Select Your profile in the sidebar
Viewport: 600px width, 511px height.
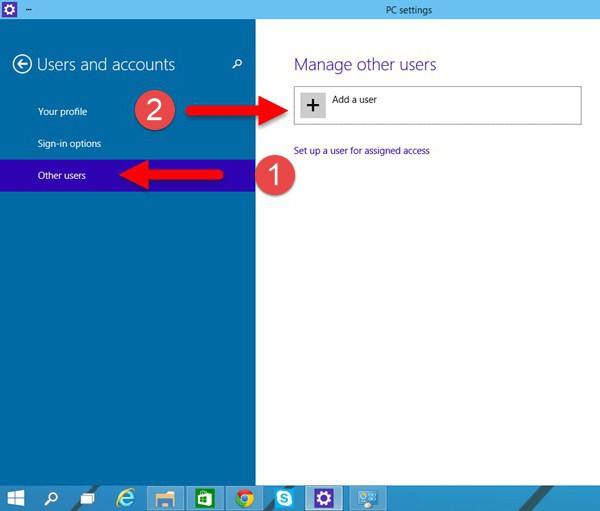click(x=62, y=112)
